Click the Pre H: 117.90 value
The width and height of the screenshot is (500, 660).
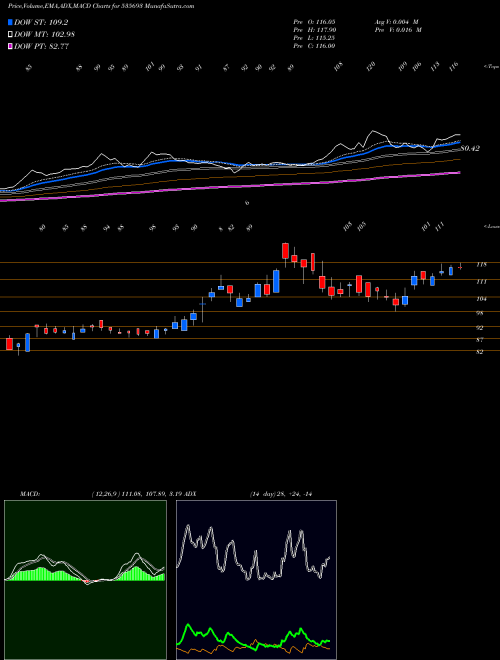(x=314, y=30)
